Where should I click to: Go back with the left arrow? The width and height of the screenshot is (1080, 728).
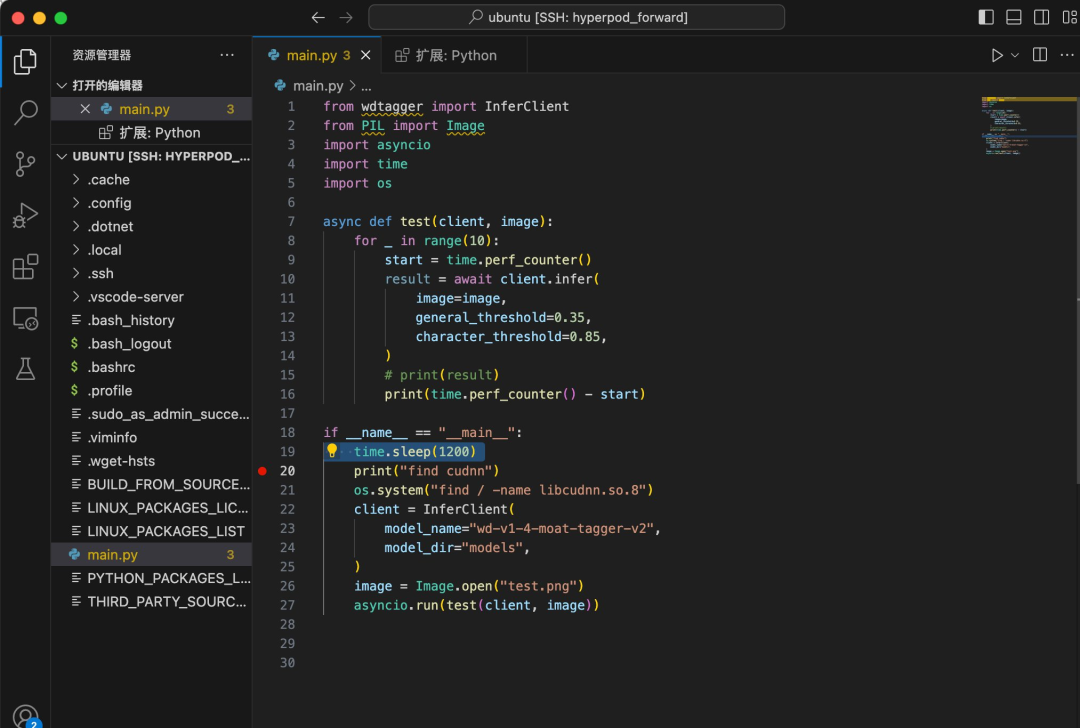point(318,18)
